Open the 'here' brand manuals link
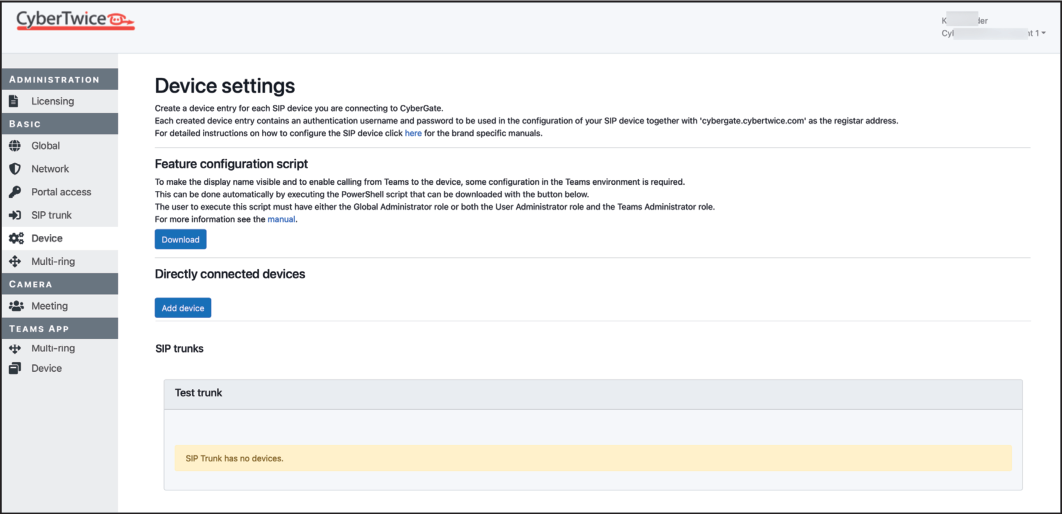Viewport: 1062px width, 514px height. (x=413, y=133)
